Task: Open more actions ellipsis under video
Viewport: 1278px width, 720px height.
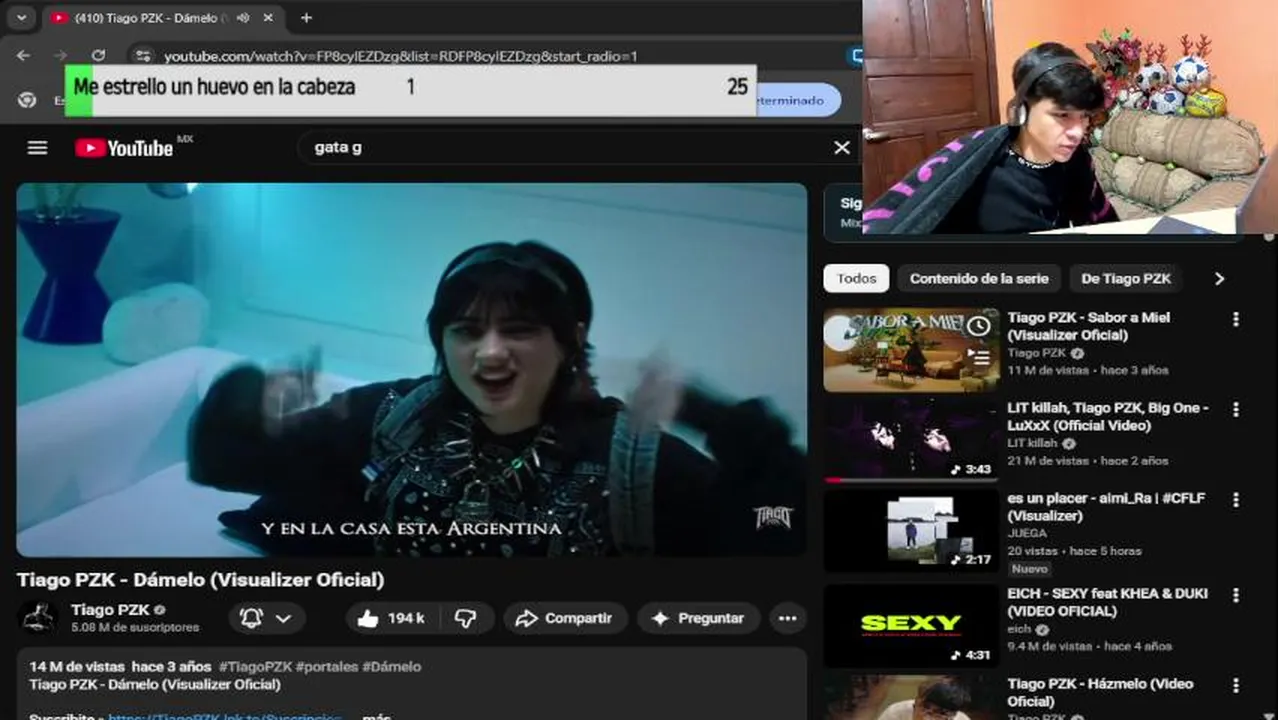Action: (x=788, y=619)
